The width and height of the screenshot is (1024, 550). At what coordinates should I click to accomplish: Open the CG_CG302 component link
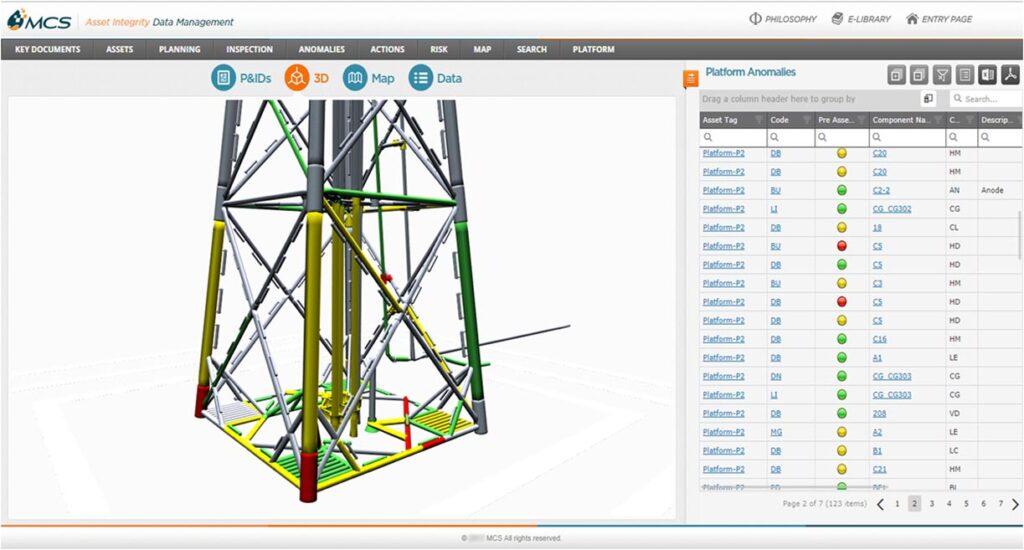click(891, 209)
